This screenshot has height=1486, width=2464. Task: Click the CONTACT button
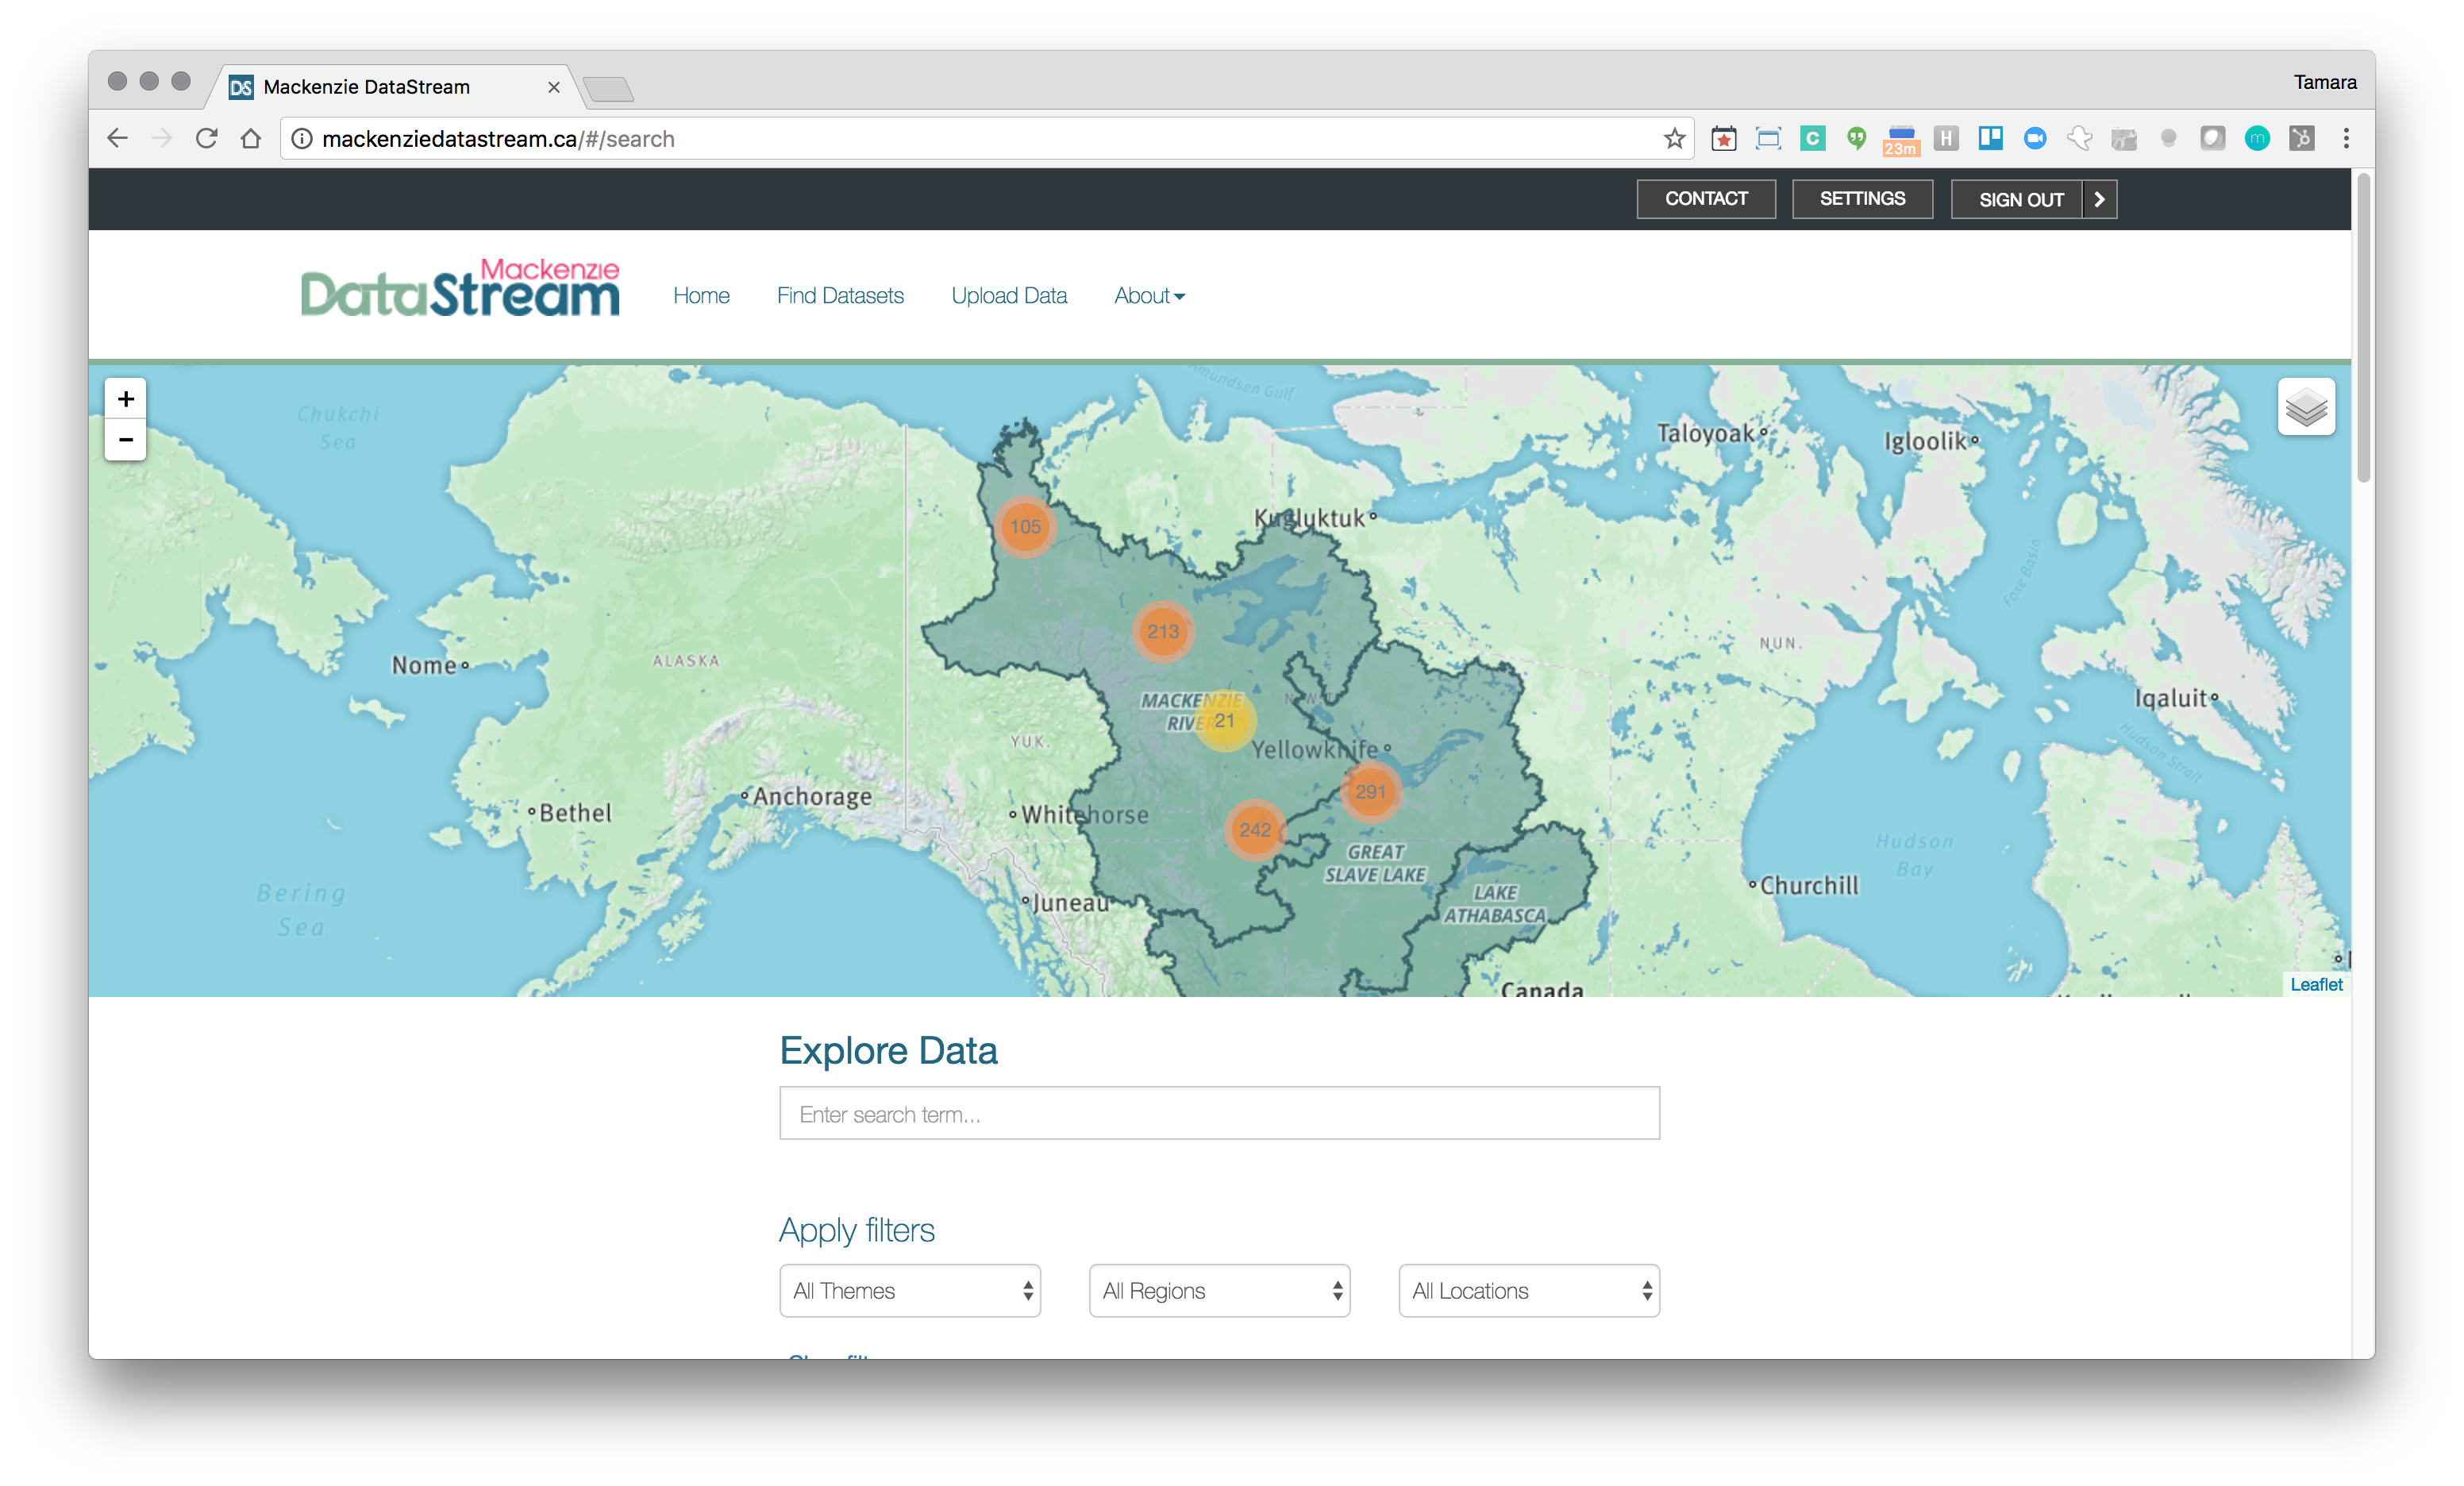[x=1706, y=199]
